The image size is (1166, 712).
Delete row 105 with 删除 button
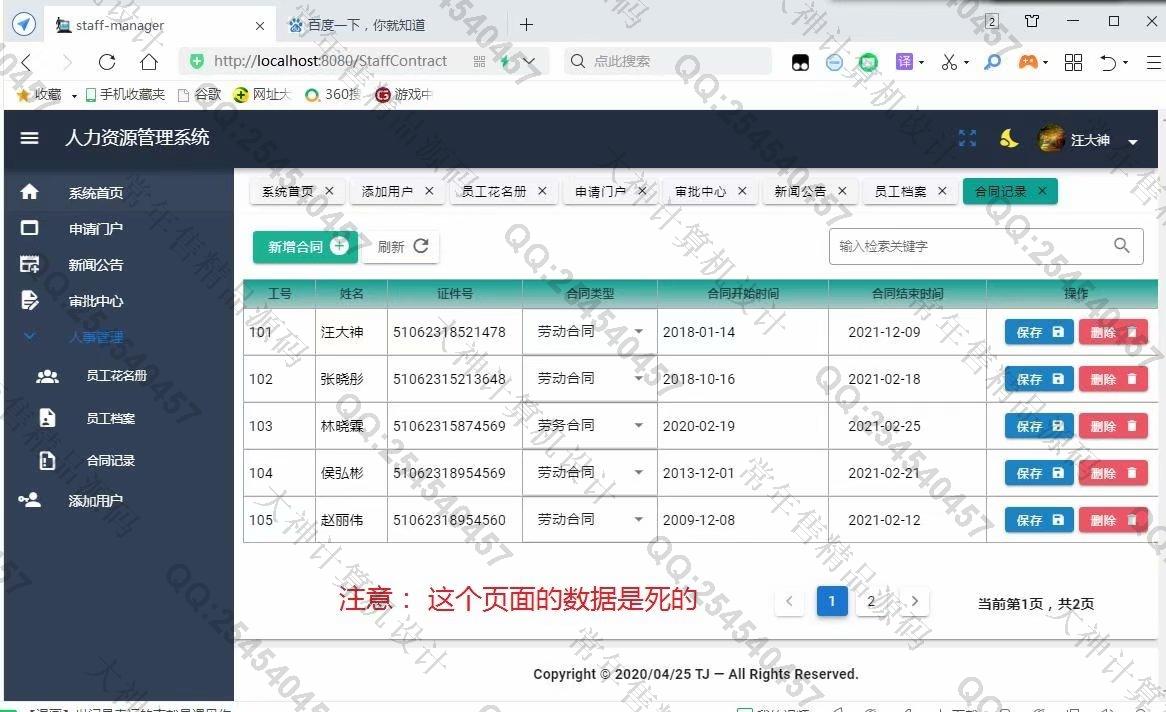click(1113, 520)
